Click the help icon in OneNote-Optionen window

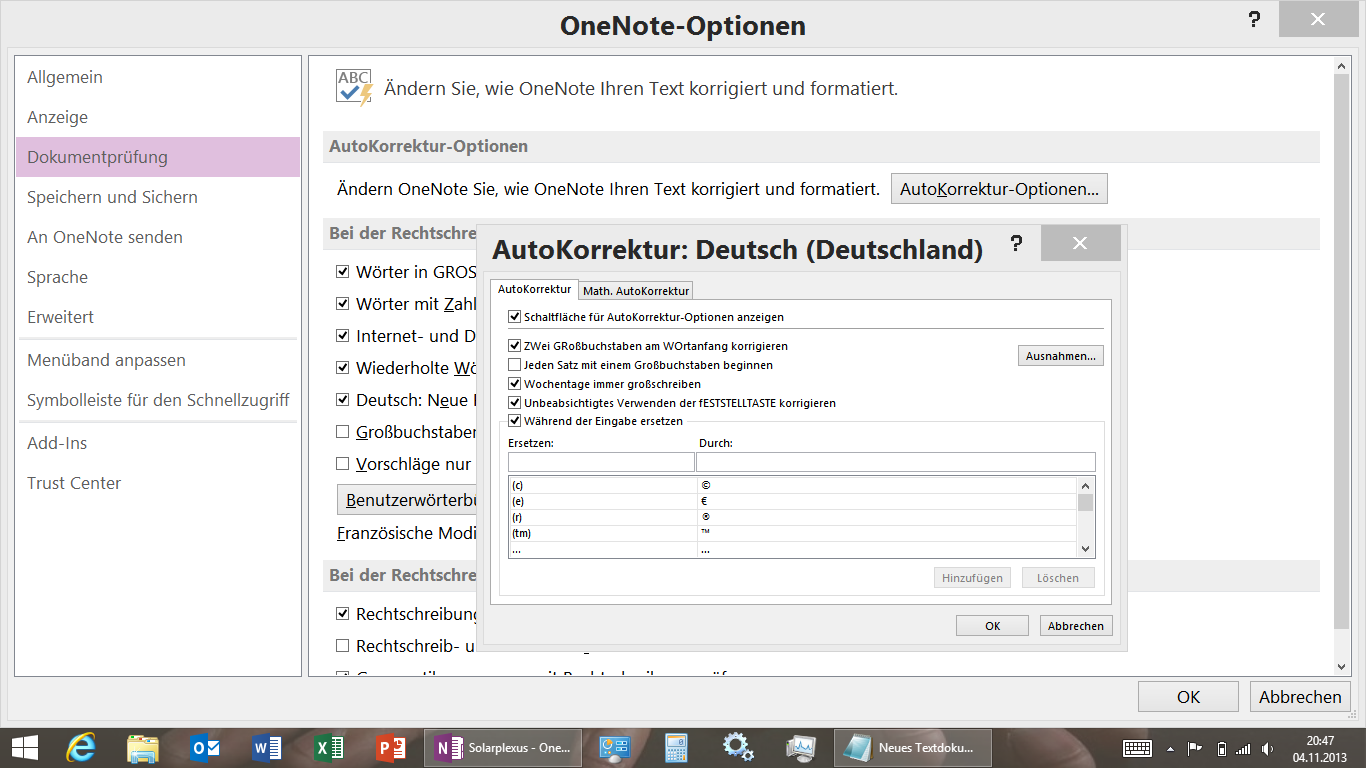[x=1253, y=19]
